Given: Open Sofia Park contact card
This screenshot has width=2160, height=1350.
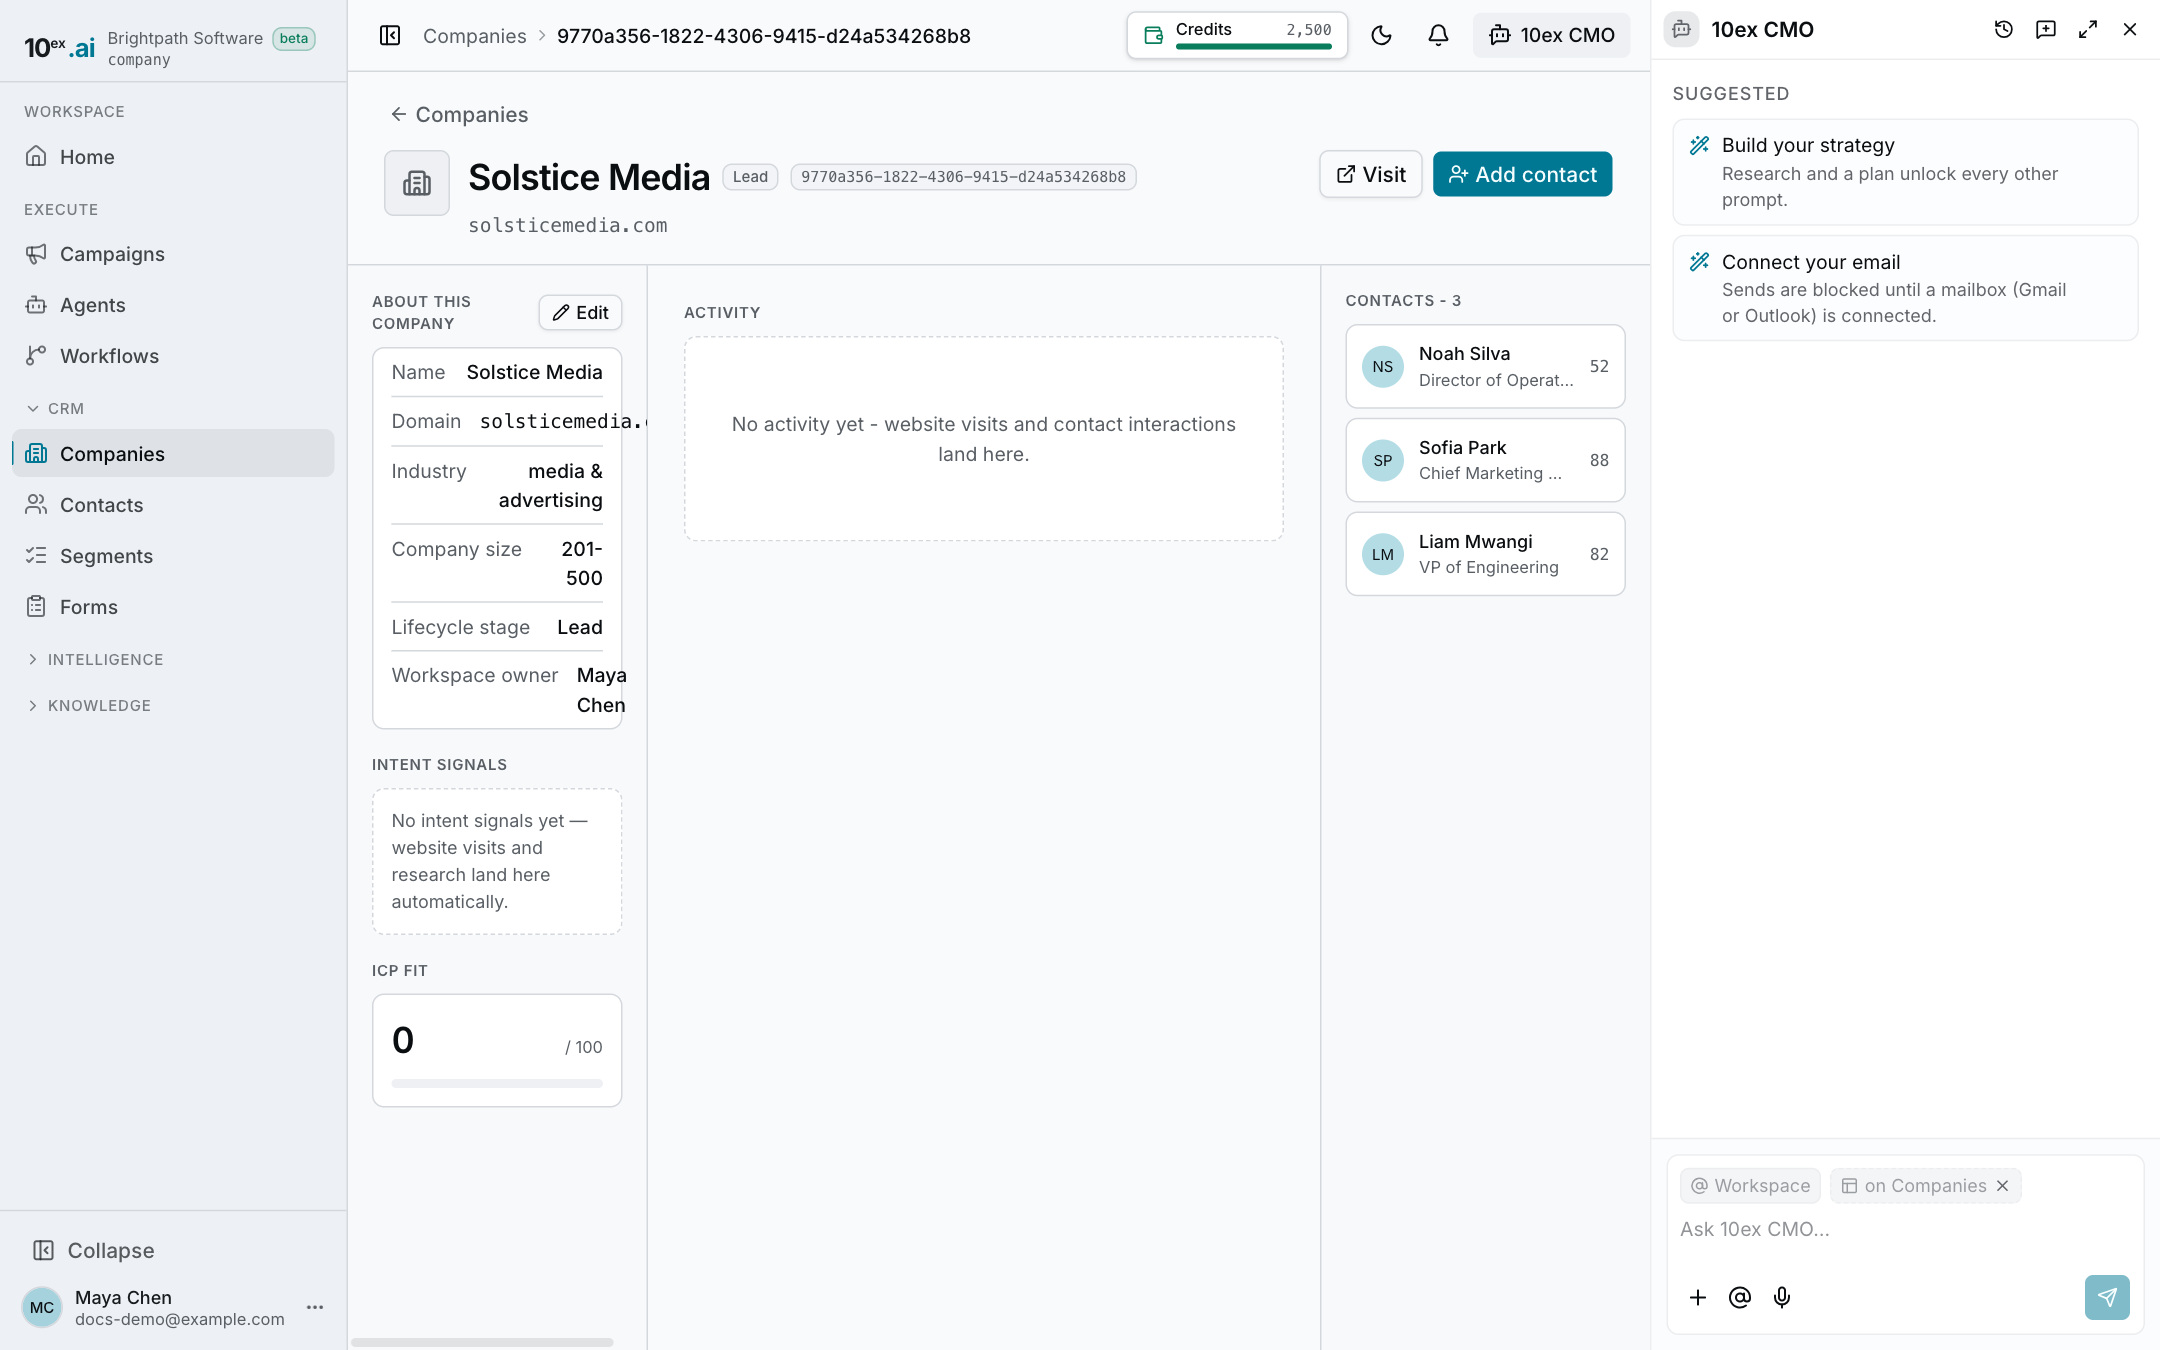Looking at the screenshot, I should (1485, 460).
